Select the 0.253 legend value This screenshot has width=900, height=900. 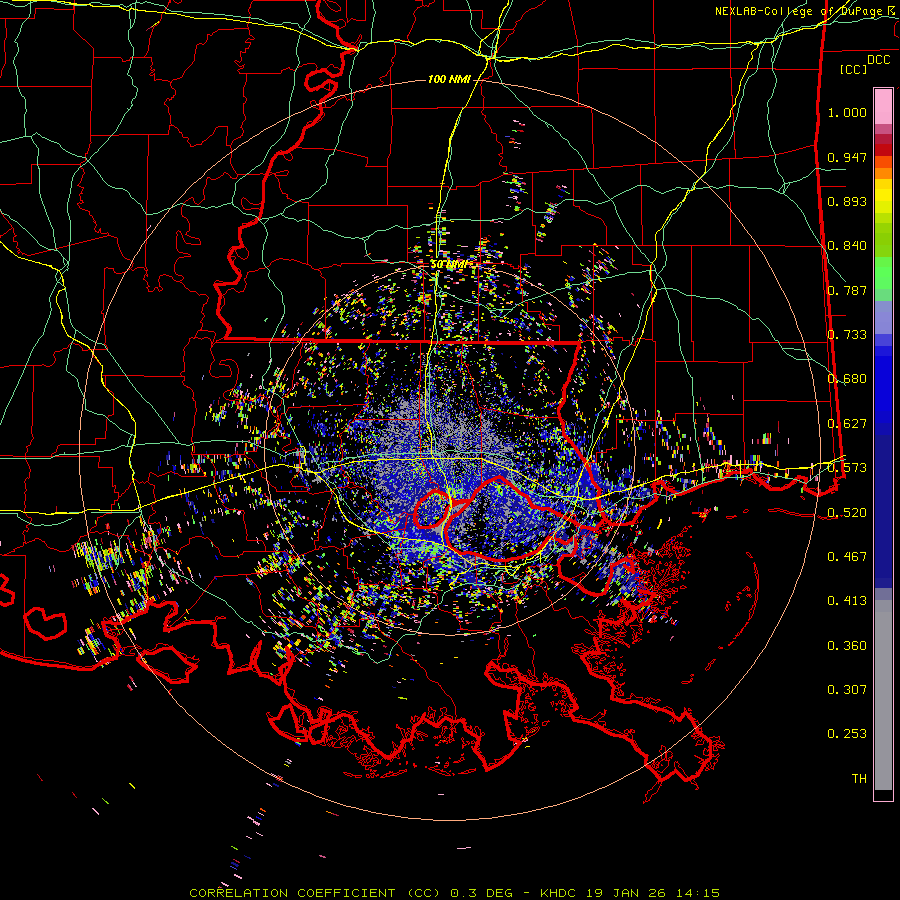(x=847, y=734)
